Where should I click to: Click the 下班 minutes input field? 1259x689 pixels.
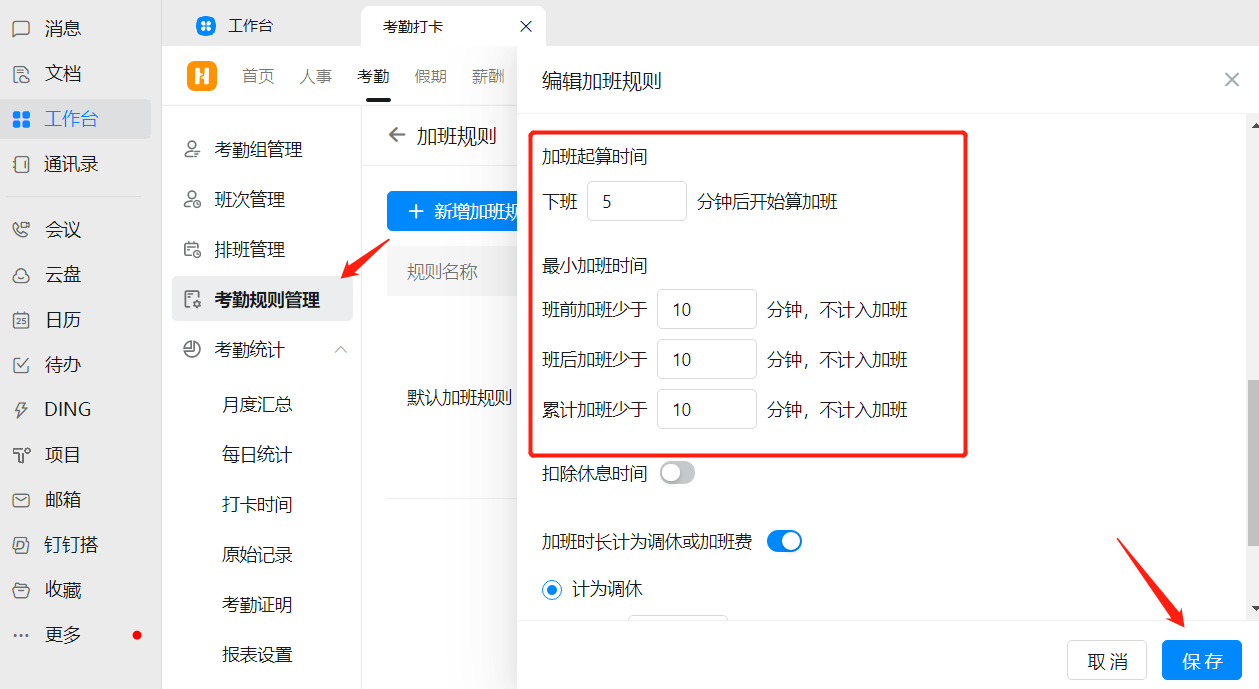pyautogui.click(x=636, y=201)
